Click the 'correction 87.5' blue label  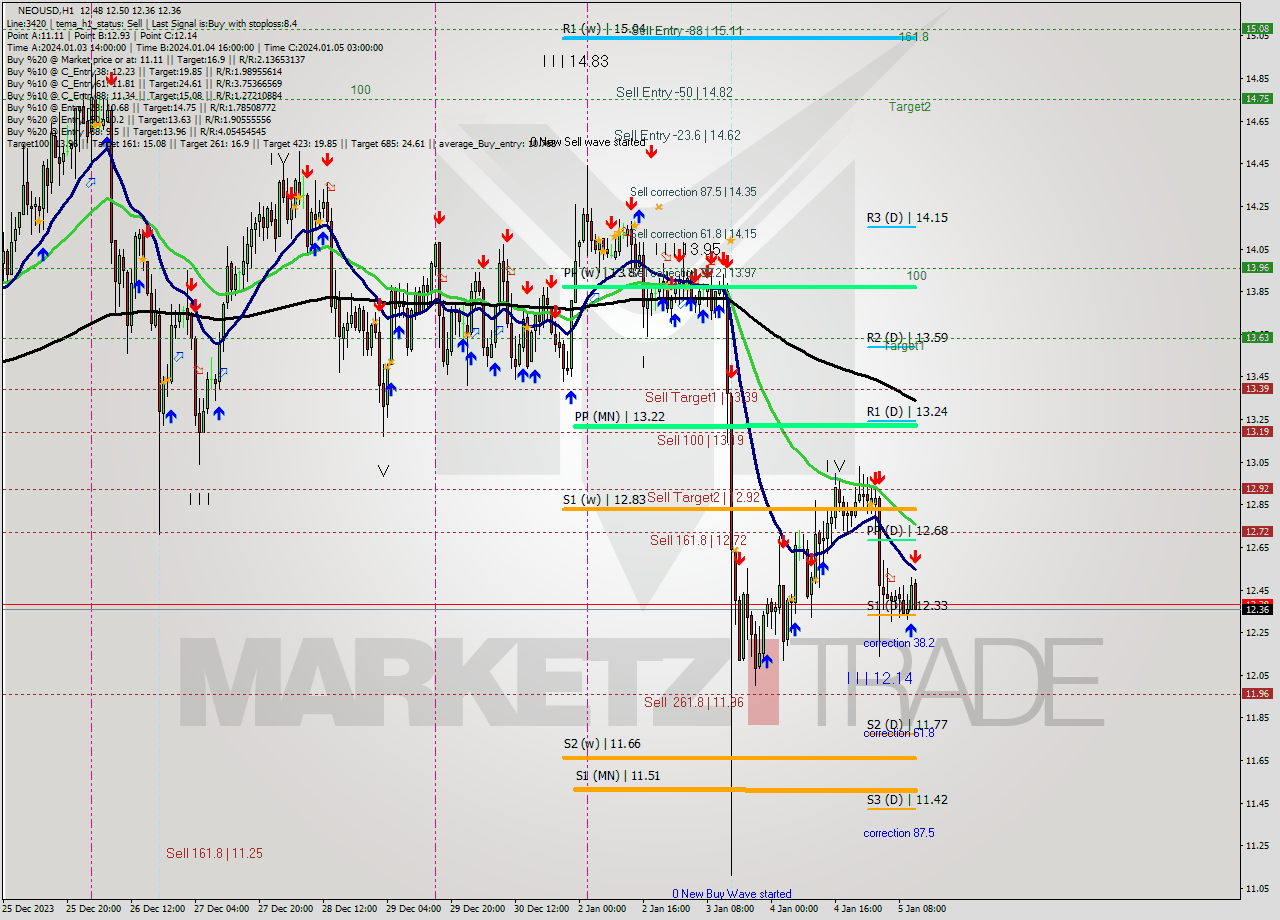pyautogui.click(x=899, y=832)
